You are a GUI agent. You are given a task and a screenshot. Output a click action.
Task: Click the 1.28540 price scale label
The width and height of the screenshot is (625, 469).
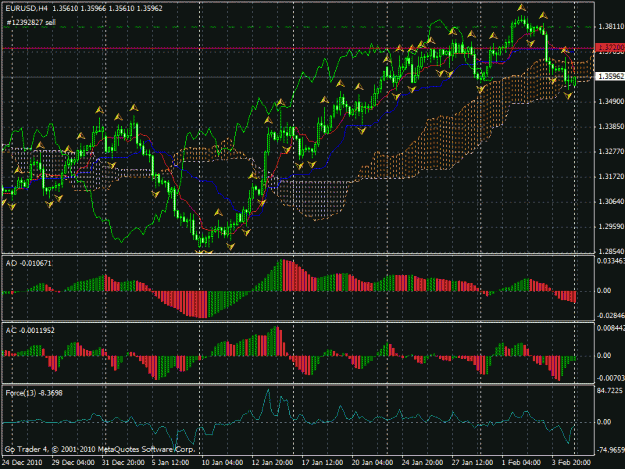tap(610, 251)
